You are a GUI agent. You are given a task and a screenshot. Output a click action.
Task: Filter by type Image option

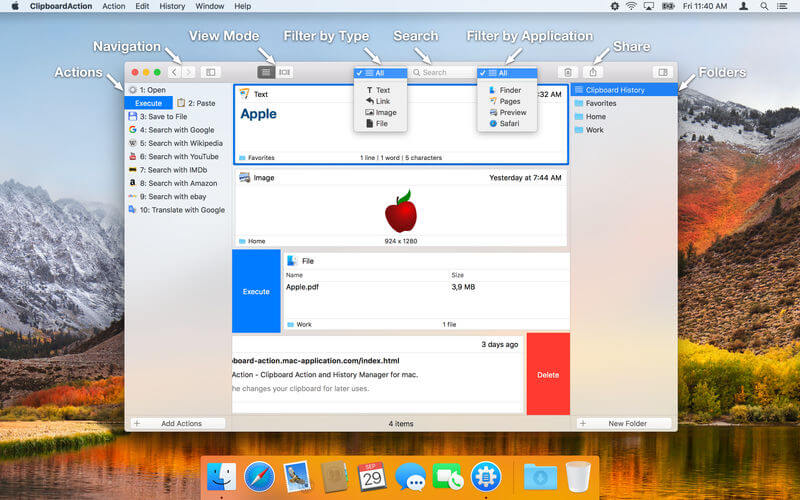[x=381, y=112]
